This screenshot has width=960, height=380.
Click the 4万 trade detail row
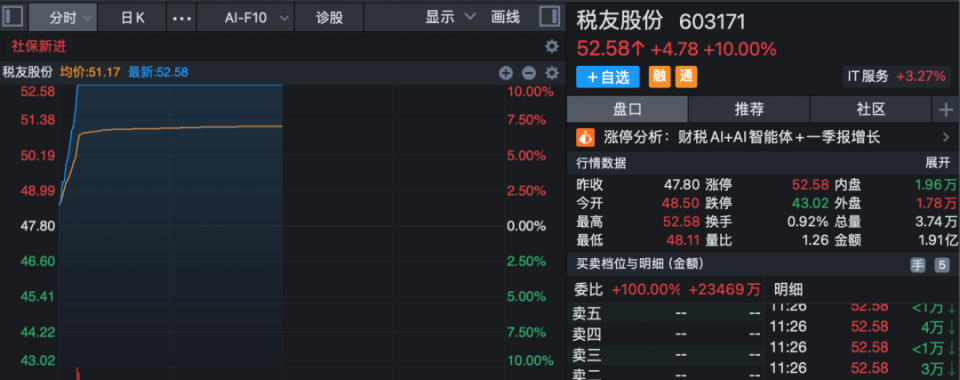click(x=862, y=327)
